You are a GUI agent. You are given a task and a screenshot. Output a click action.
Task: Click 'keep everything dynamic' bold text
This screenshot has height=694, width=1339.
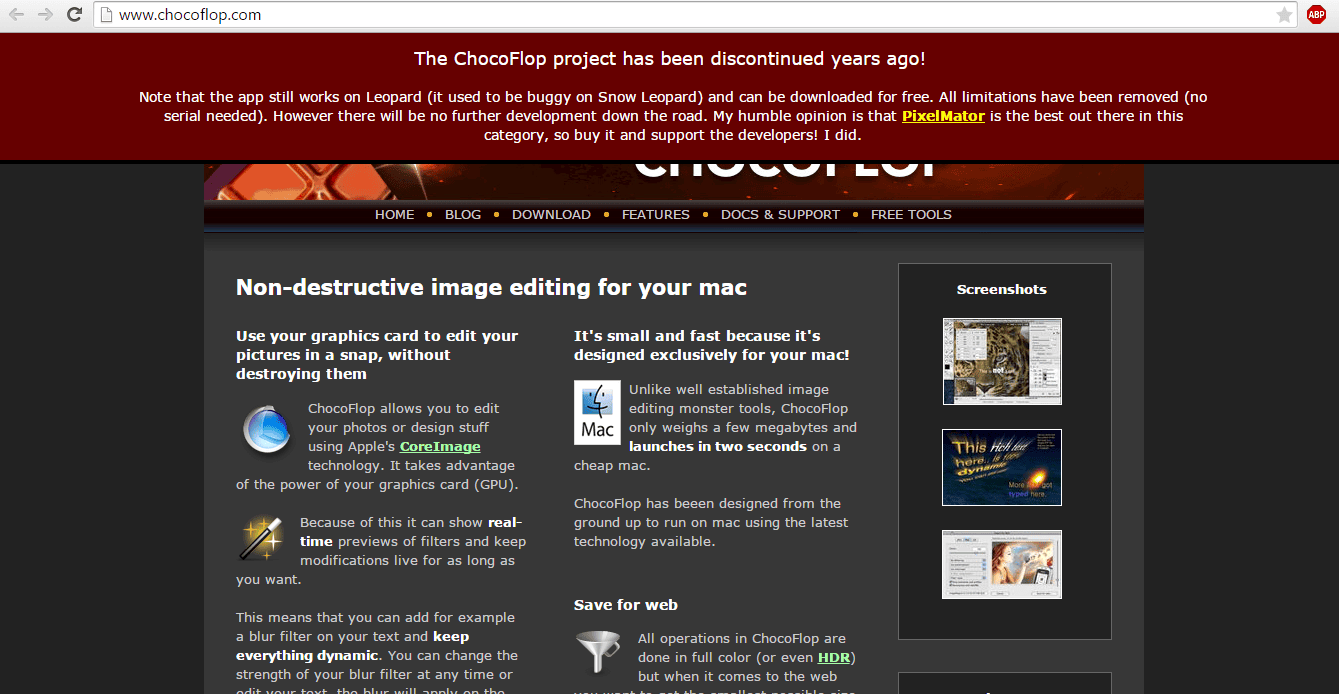point(352,646)
